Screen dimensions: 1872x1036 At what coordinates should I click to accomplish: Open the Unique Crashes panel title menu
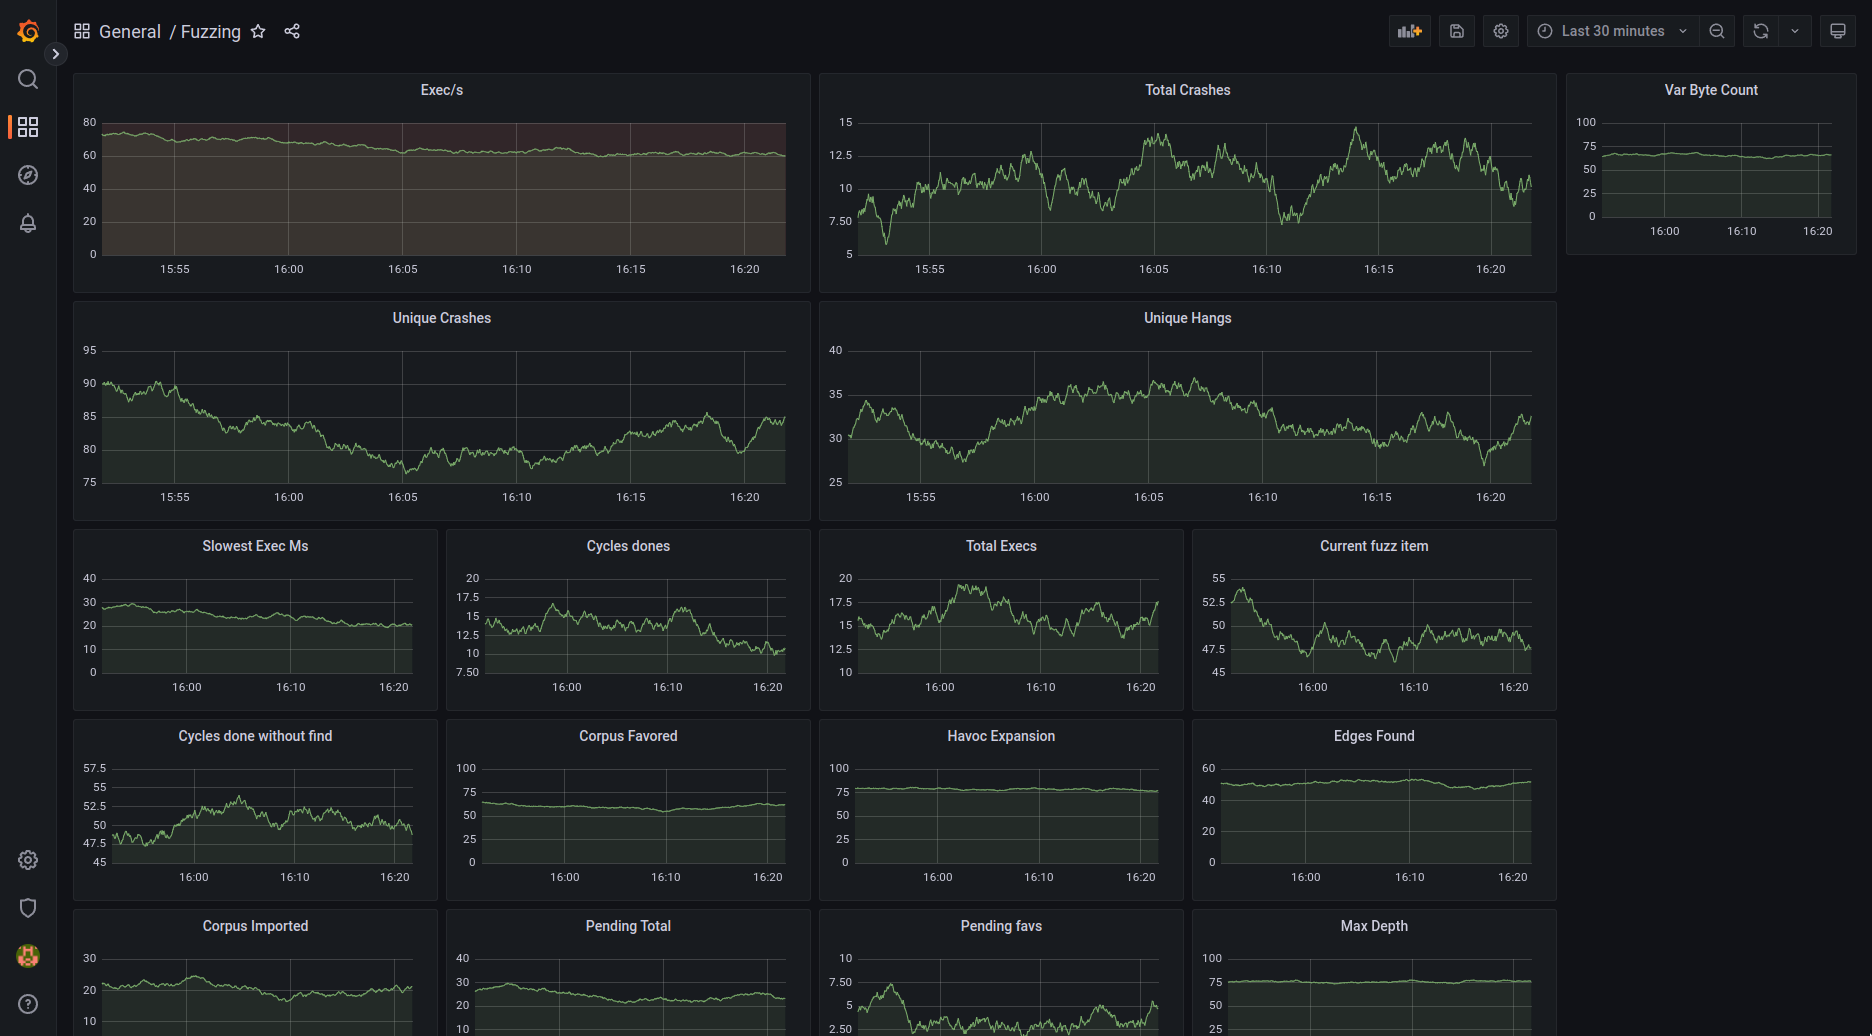(x=442, y=318)
